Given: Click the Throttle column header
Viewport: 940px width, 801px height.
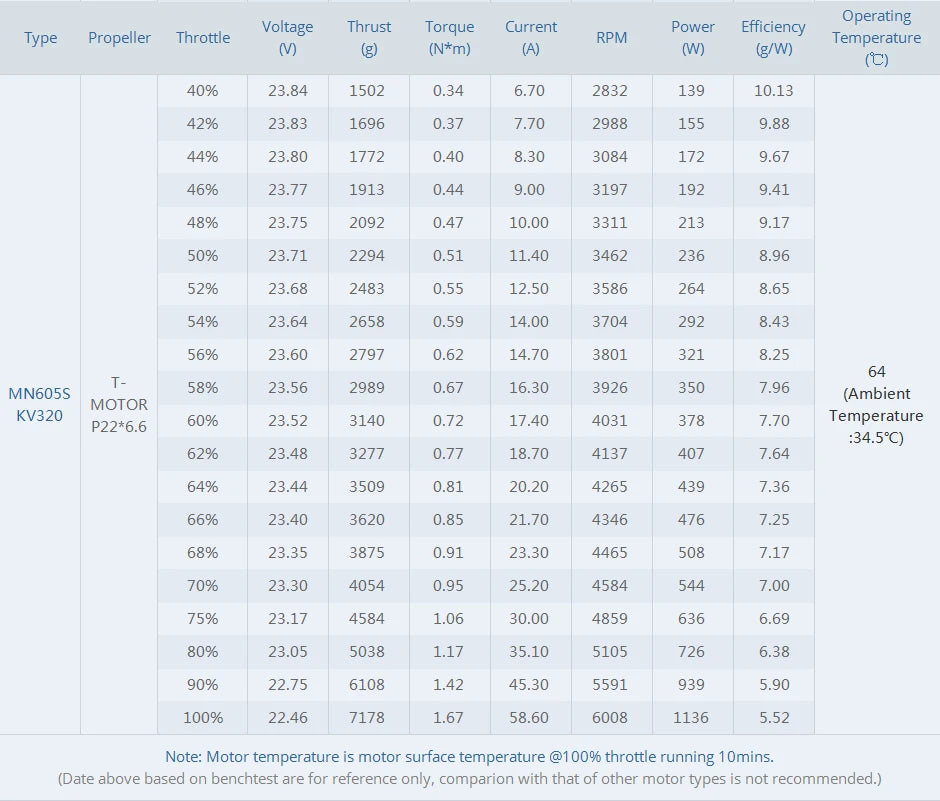Looking at the screenshot, I should click(203, 37).
